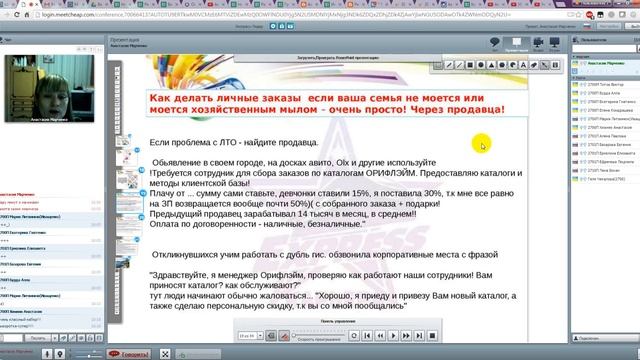Switch to the Presentation tab
Image resolution: width=640 pixels, height=360 pixels.
tap(516, 44)
